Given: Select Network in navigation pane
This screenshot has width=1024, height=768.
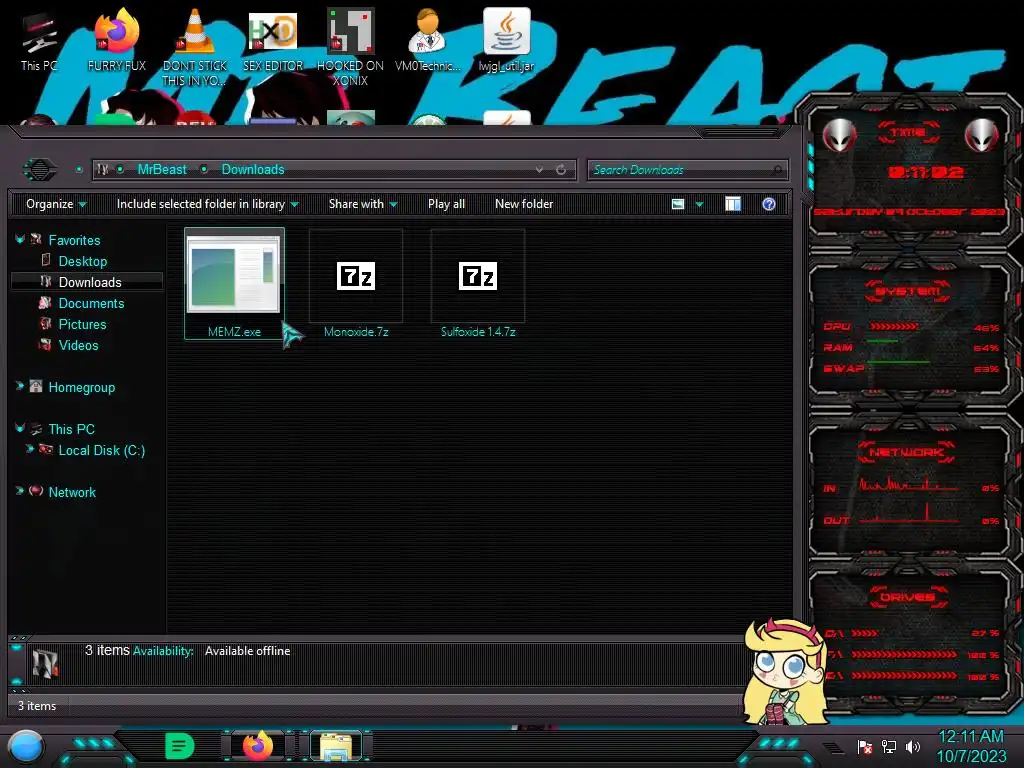Looking at the screenshot, I should [x=72, y=492].
